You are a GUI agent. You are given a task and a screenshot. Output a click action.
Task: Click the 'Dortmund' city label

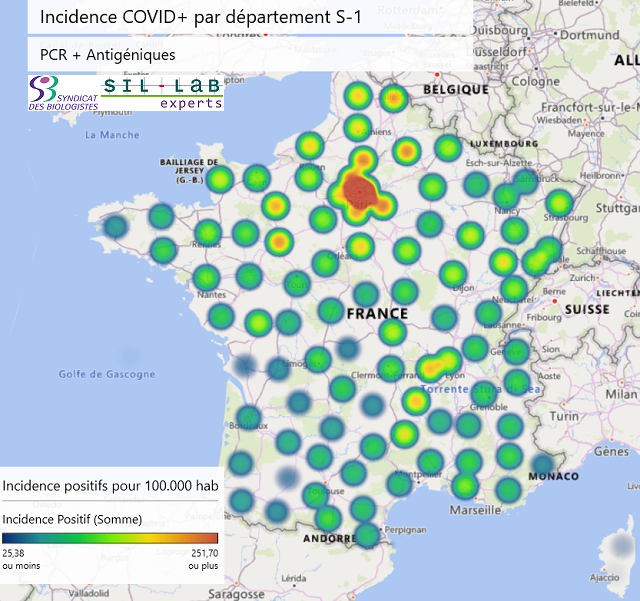click(589, 35)
